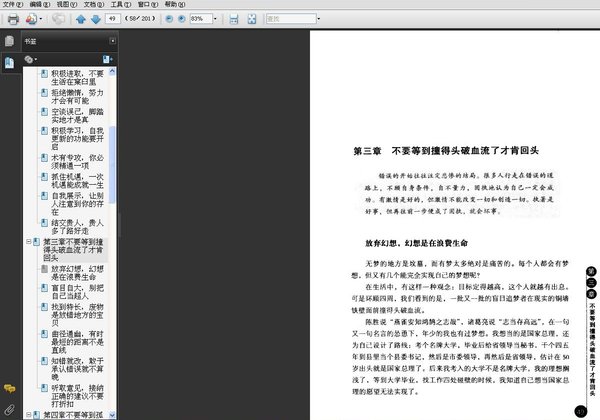
Task: Click the scrolling page mode icon
Action: [x=234, y=19]
